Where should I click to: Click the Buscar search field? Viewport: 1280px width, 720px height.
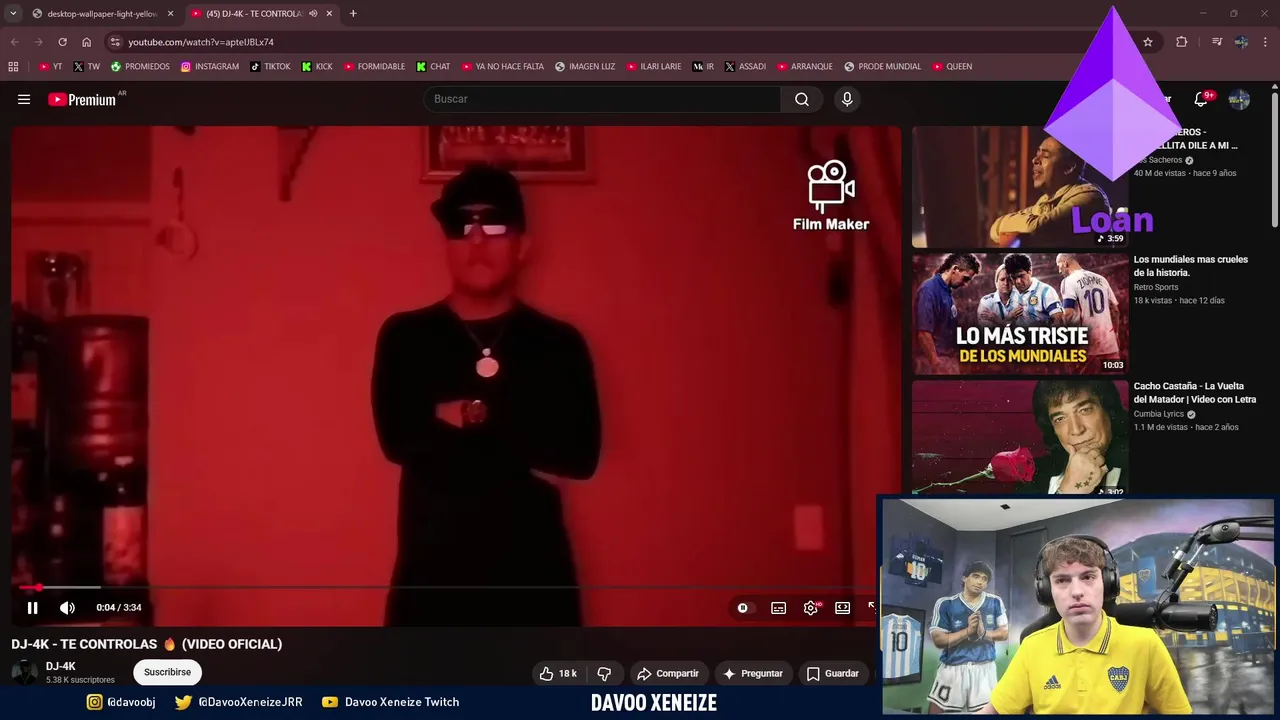coord(603,99)
